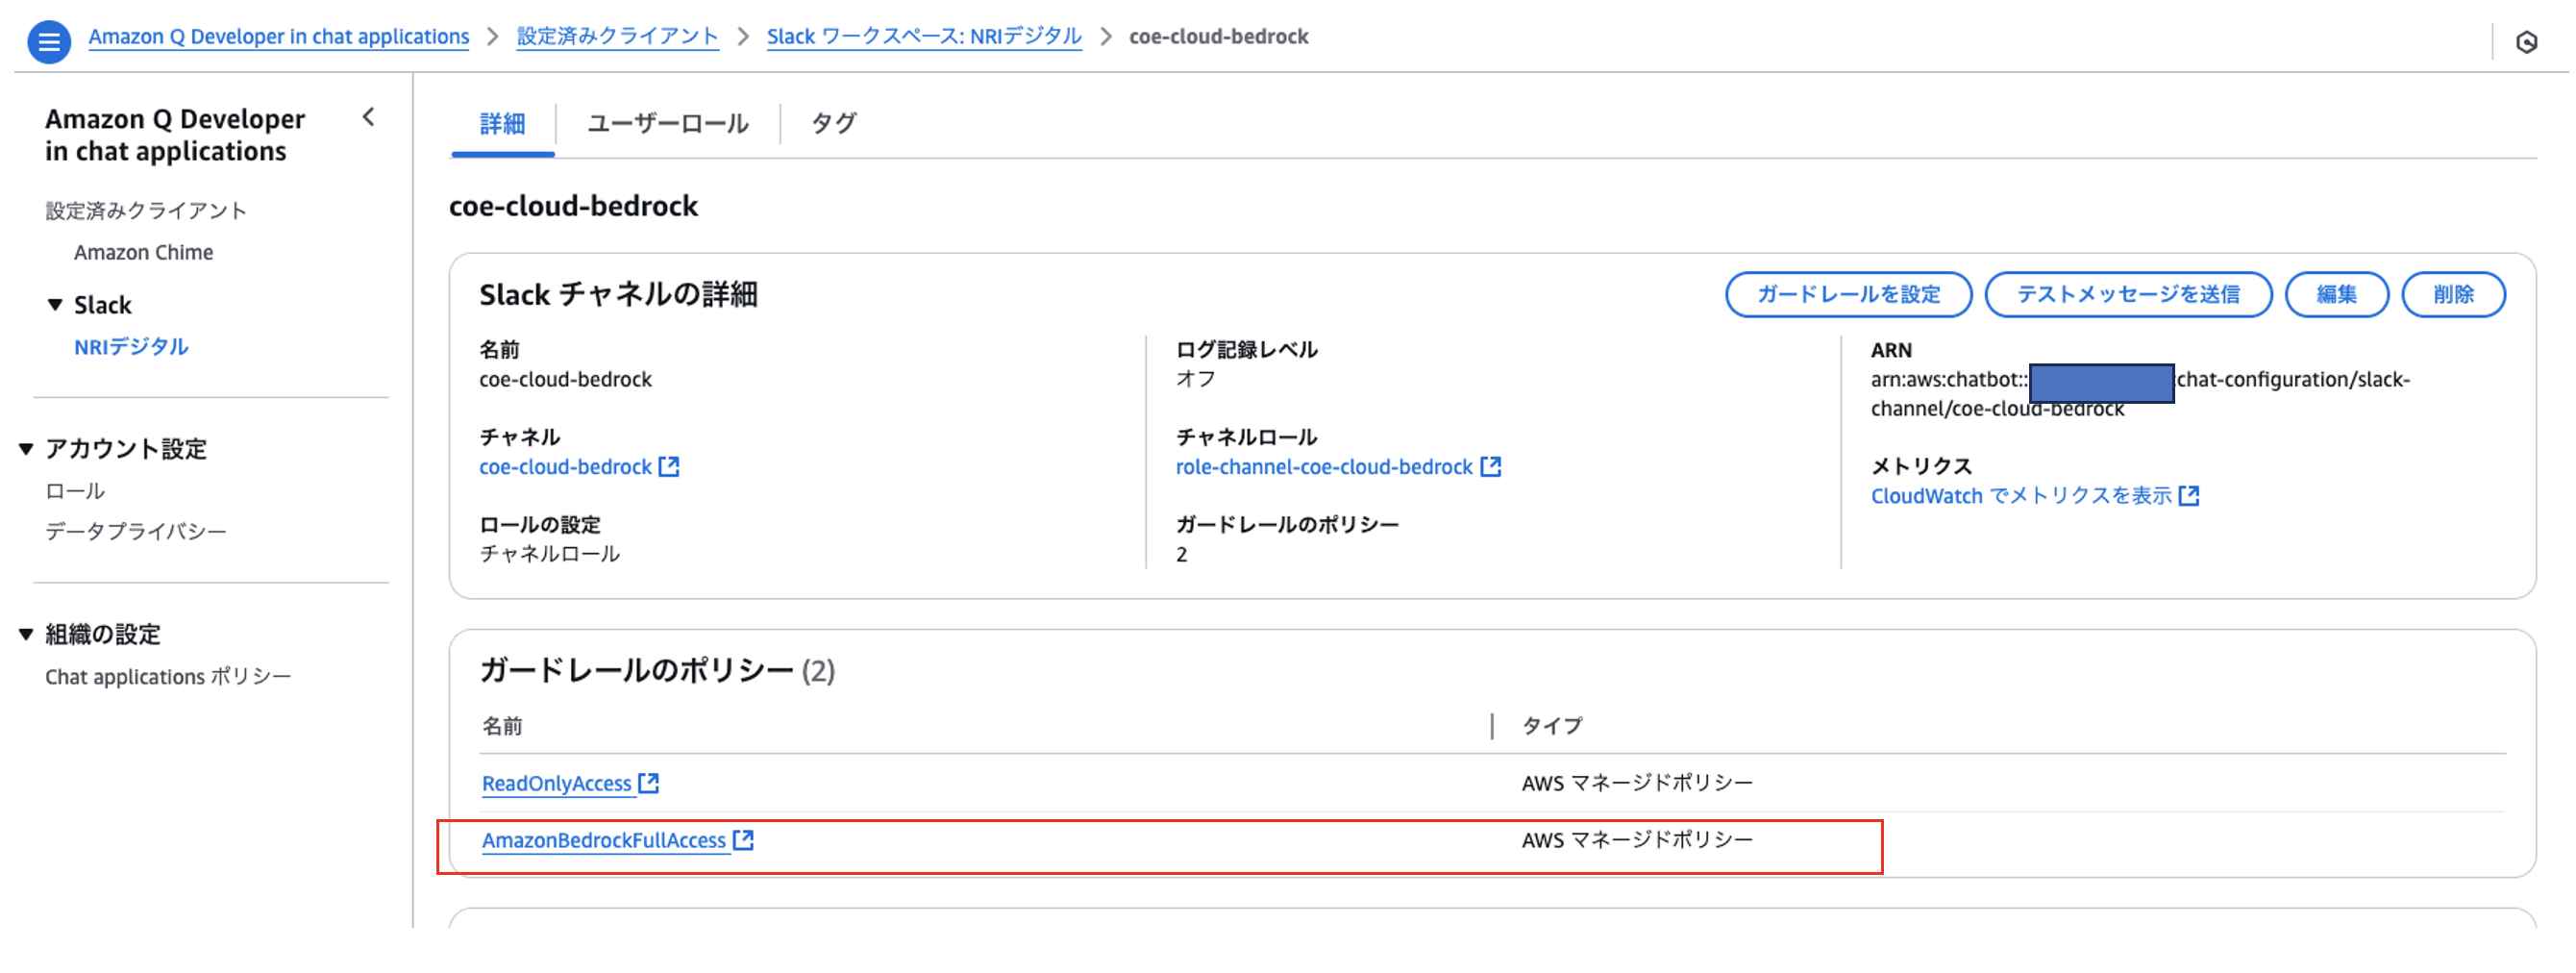Image resolution: width=2576 pixels, height=973 pixels.
Task: Switch to the ユーザーロール tab
Action: click(x=667, y=124)
